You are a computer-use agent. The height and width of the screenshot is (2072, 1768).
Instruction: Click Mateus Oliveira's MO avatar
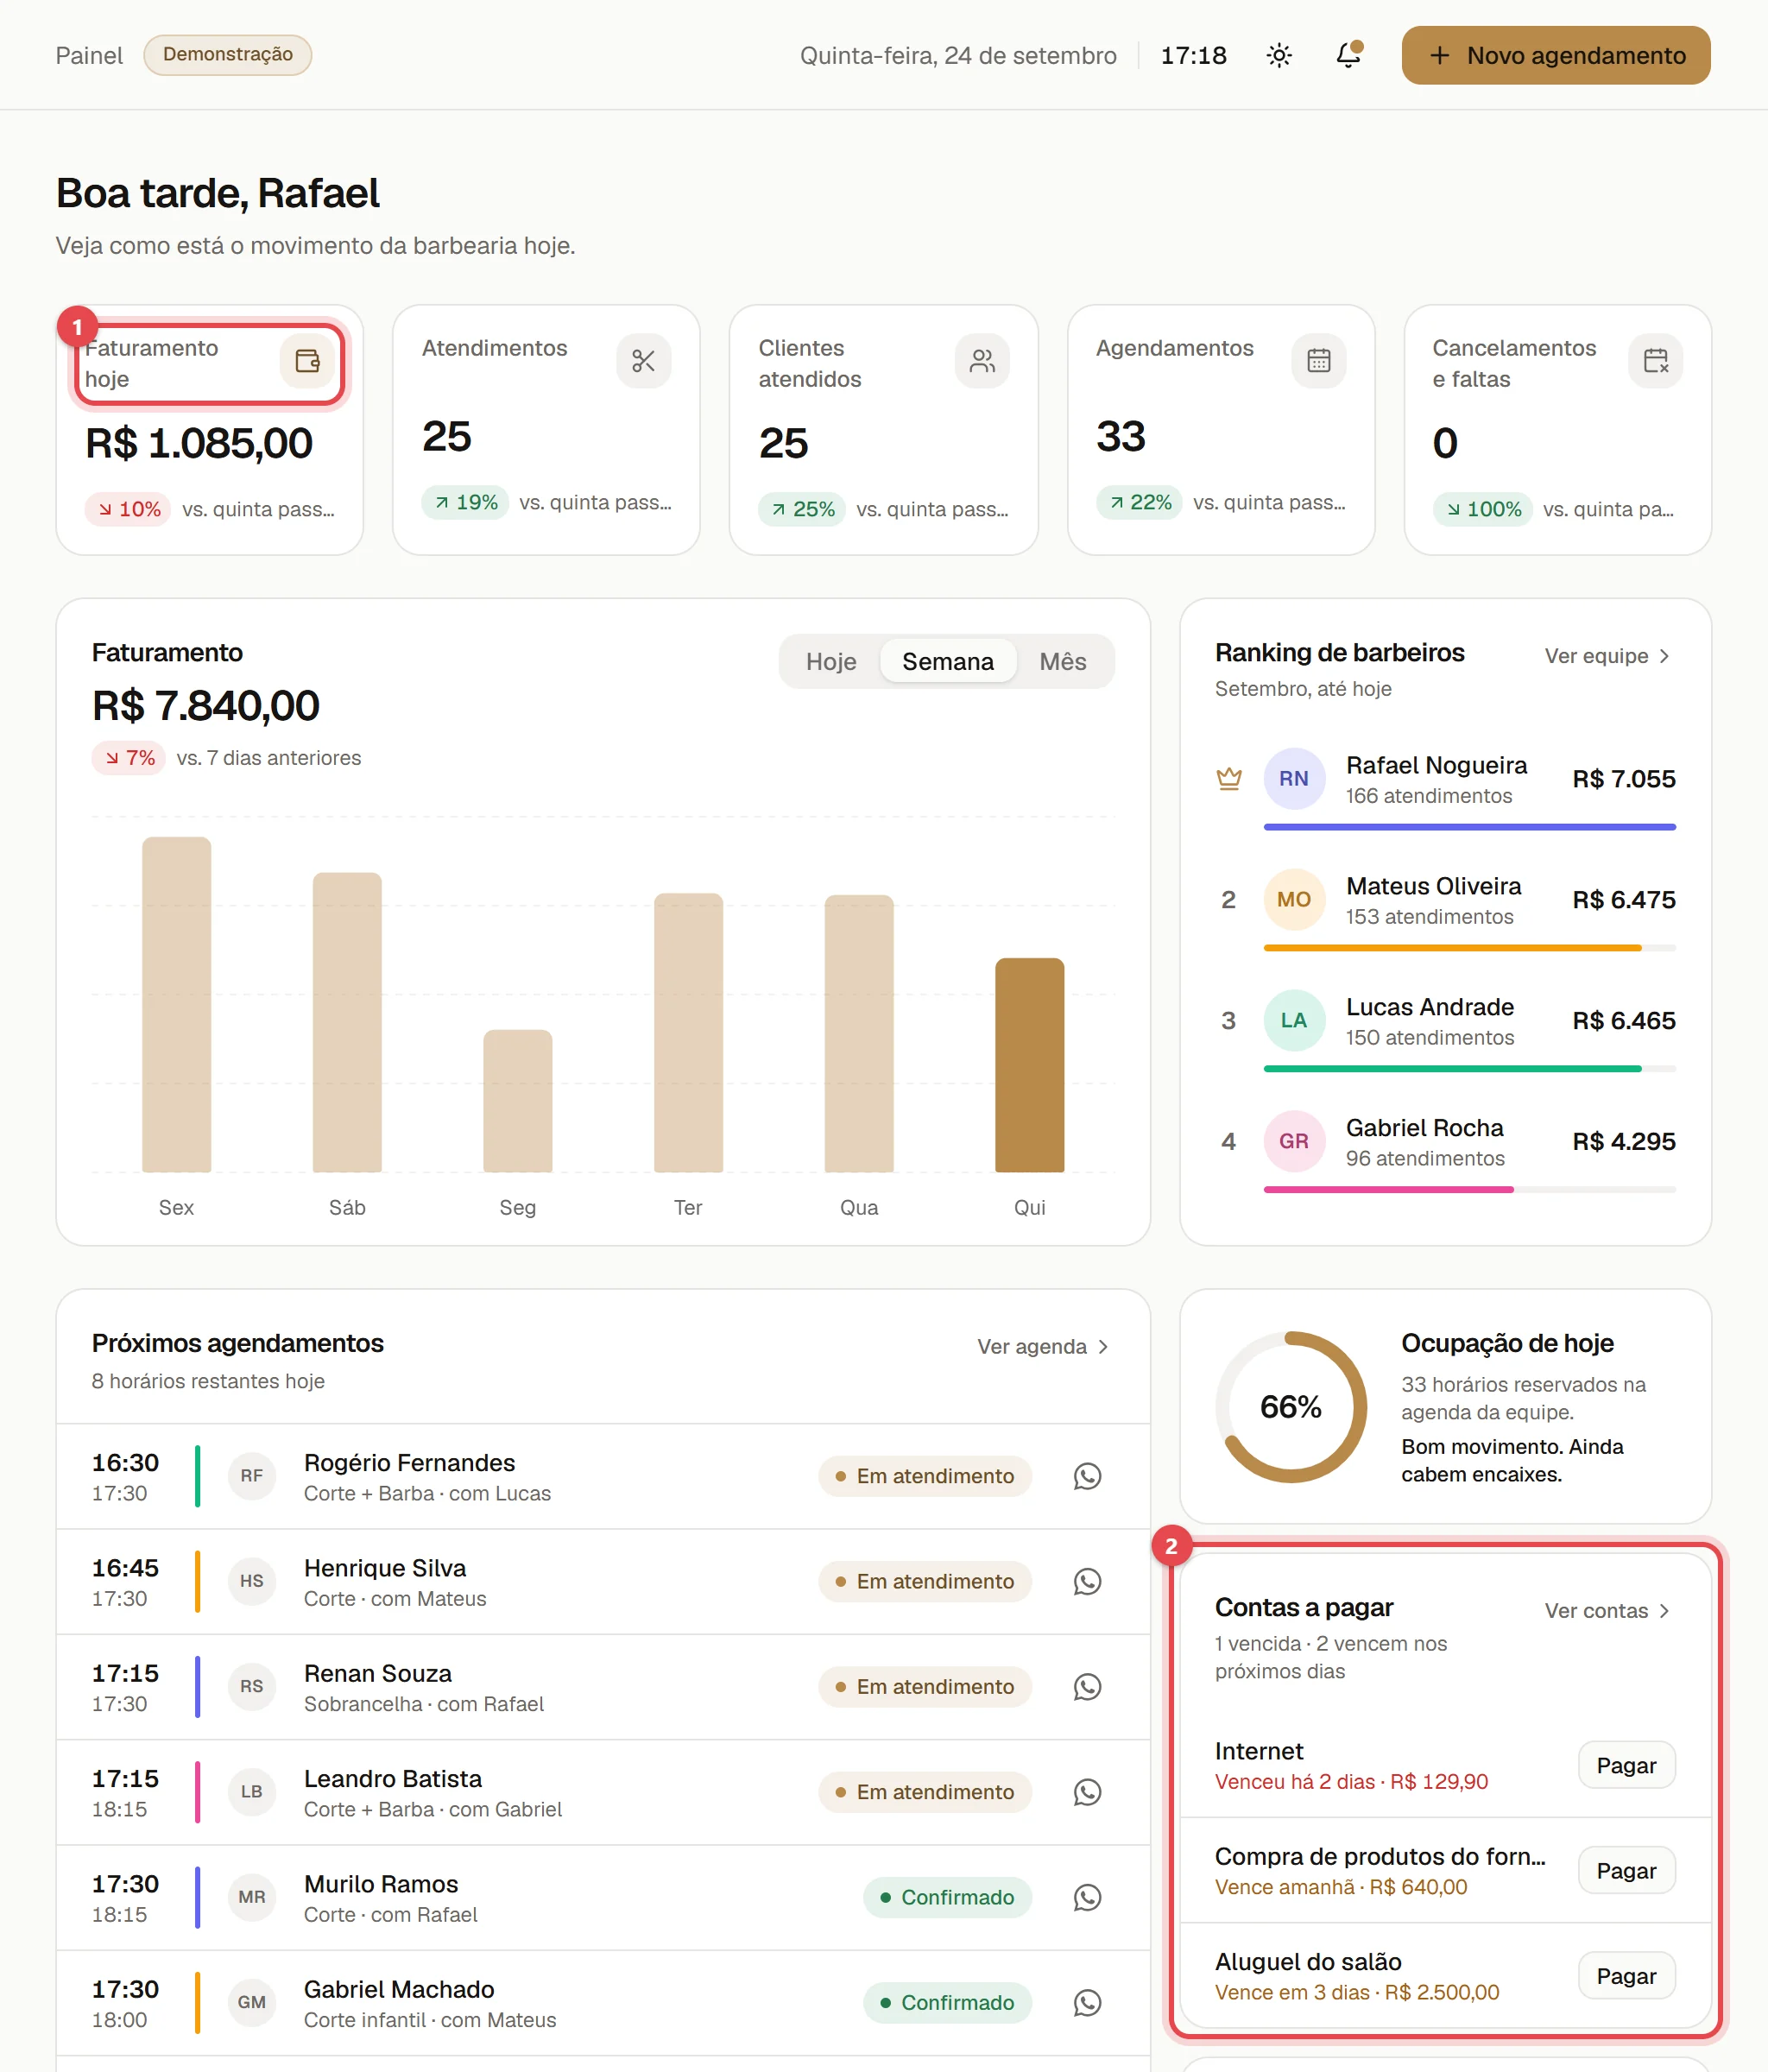[1293, 900]
